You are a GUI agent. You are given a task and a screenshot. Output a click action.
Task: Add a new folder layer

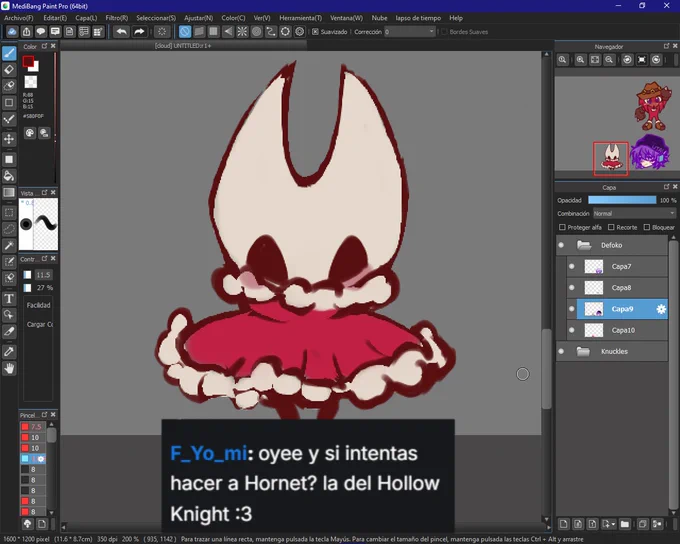click(624, 524)
